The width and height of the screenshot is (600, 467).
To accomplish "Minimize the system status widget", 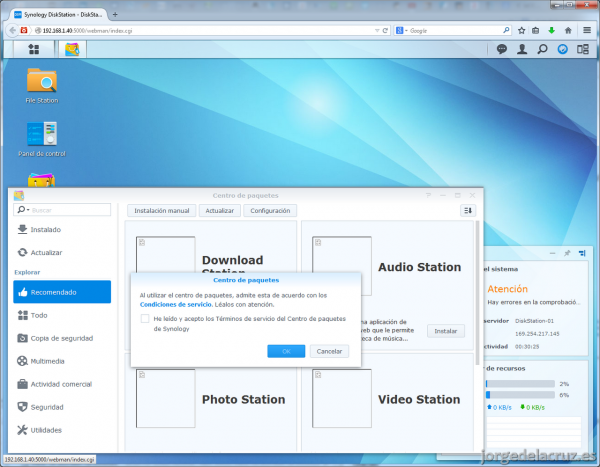I will (553, 253).
